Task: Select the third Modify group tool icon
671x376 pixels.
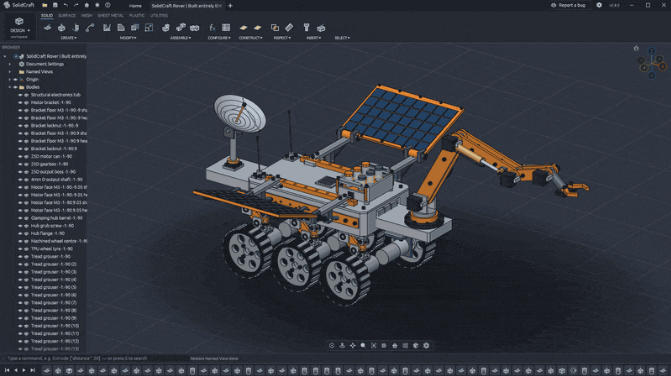Action: (135, 28)
